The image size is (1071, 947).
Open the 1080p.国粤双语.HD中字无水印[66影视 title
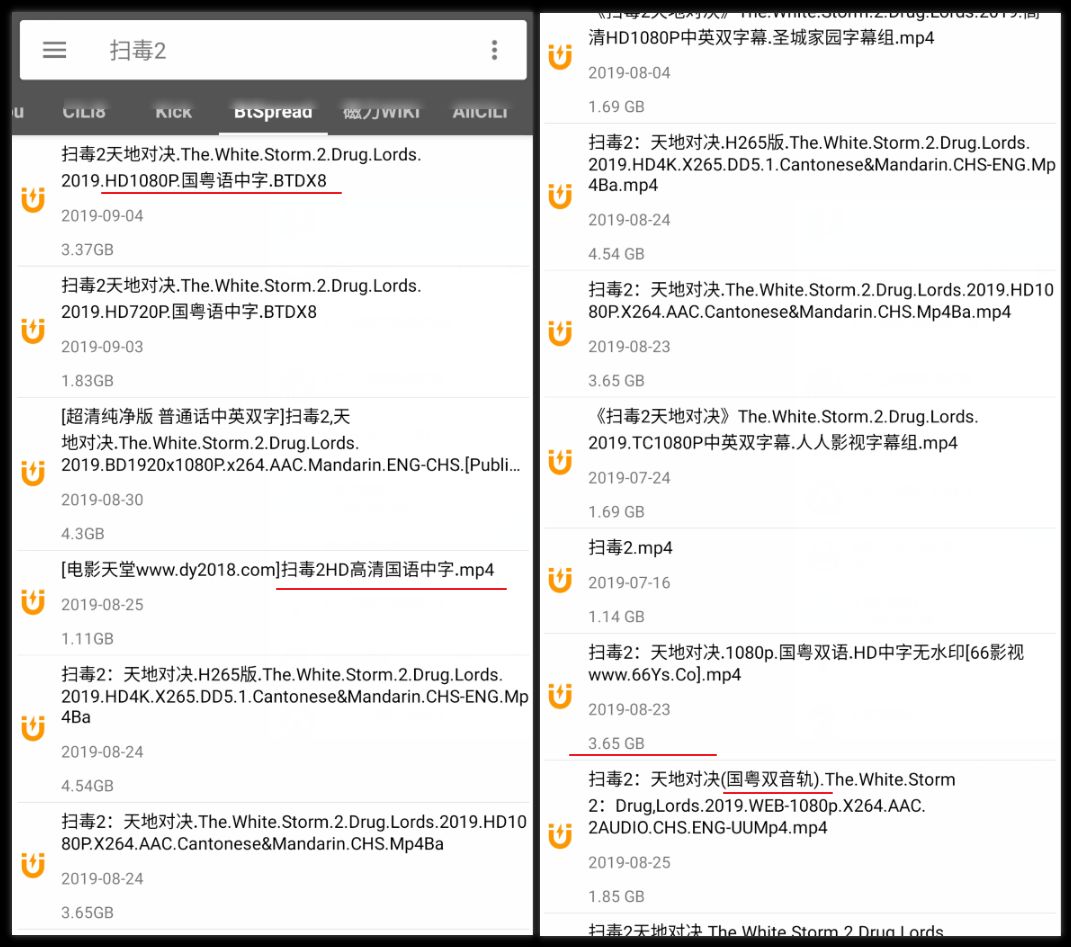806,663
